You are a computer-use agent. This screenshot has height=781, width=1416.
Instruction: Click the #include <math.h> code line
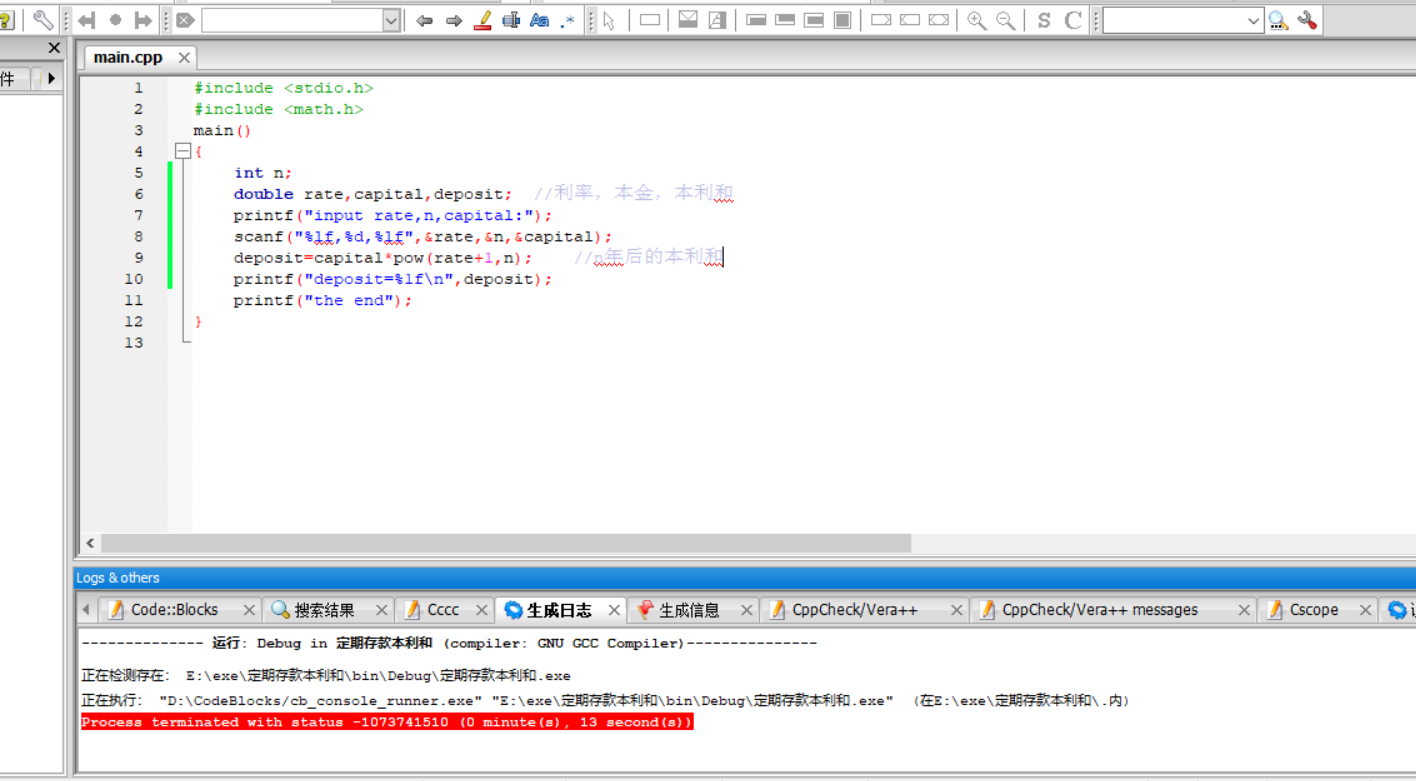278,109
